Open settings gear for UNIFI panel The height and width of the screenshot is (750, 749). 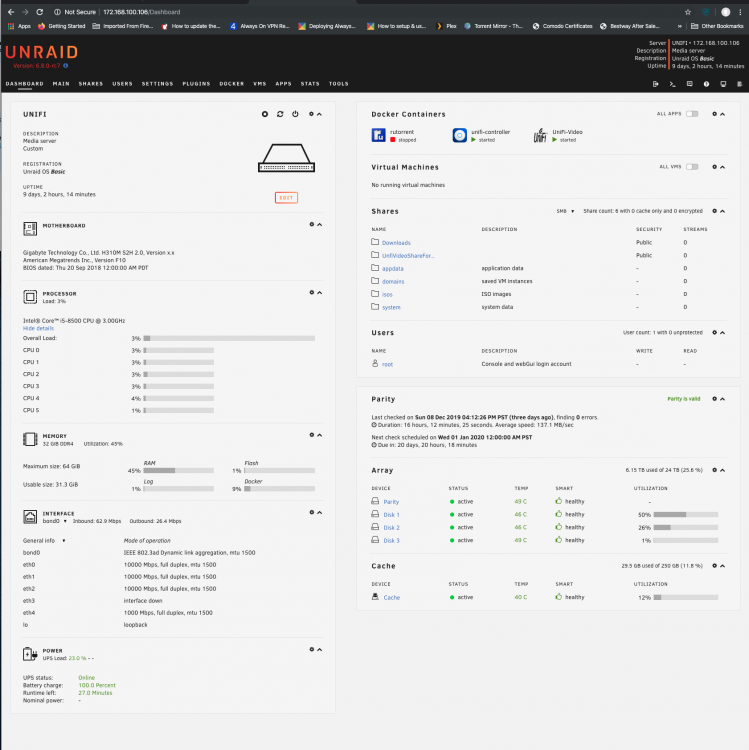[x=311, y=114]
